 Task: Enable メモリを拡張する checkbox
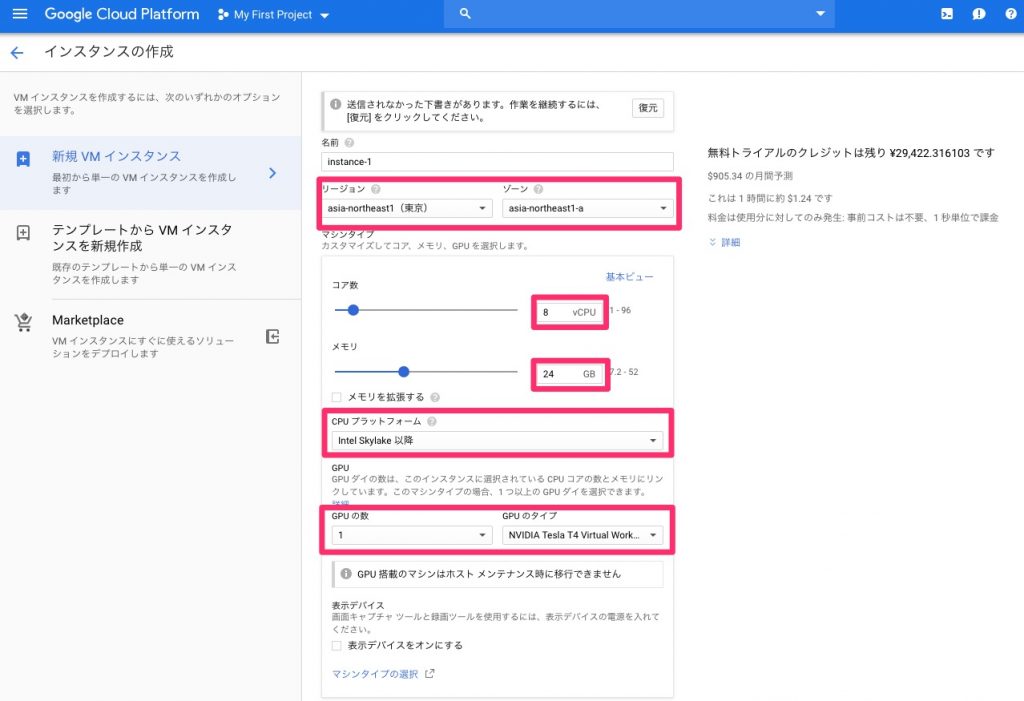tap(337, 397)
